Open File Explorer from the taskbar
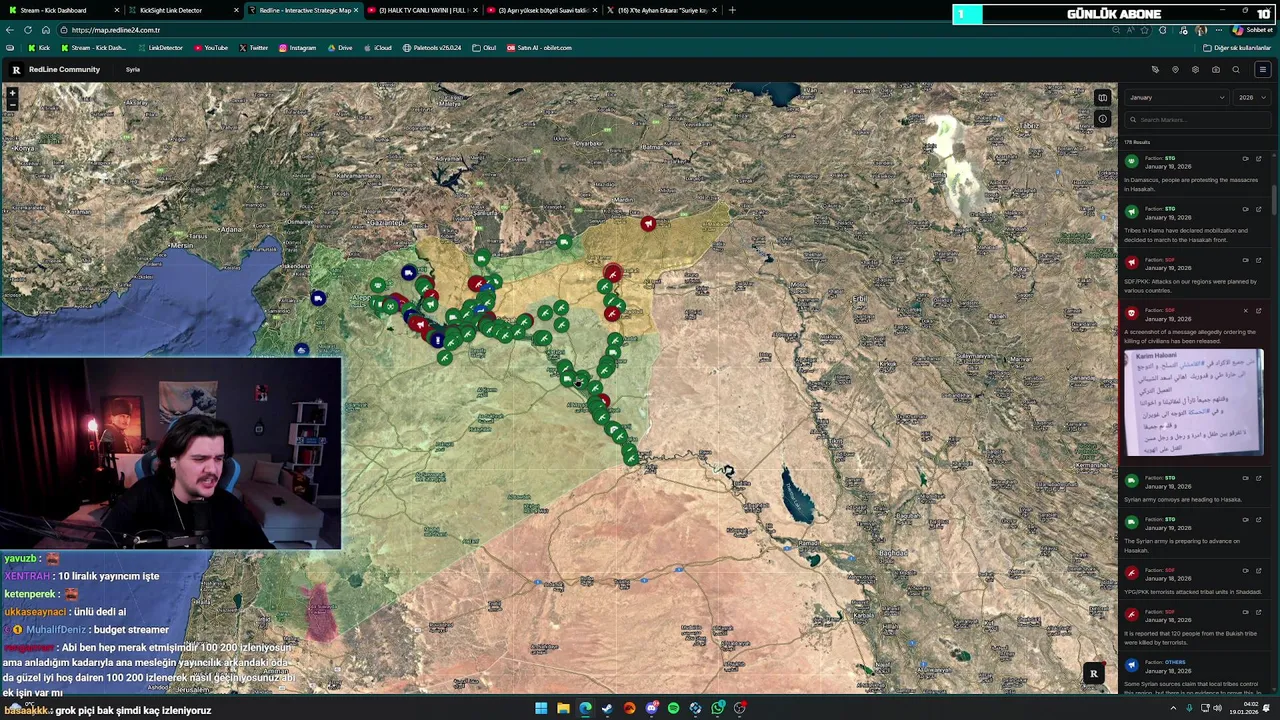 (x=563, y=708)
